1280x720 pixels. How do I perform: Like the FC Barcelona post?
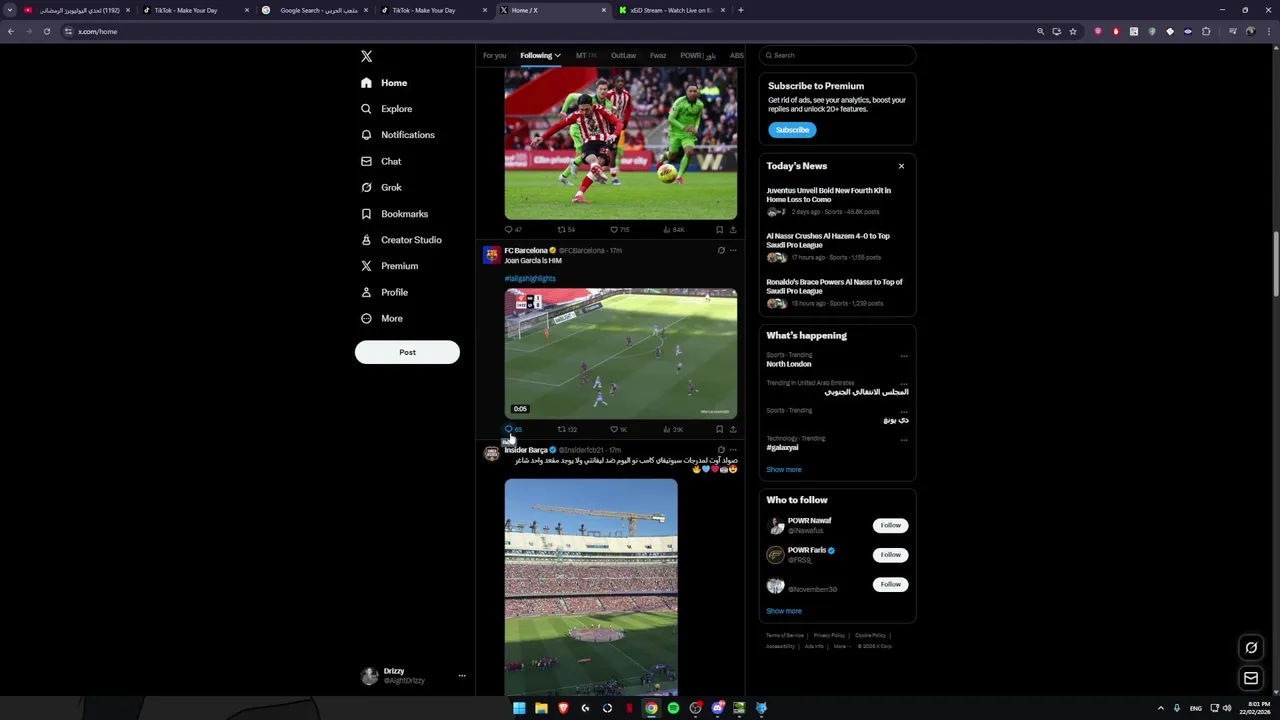(x=618, y=429)
